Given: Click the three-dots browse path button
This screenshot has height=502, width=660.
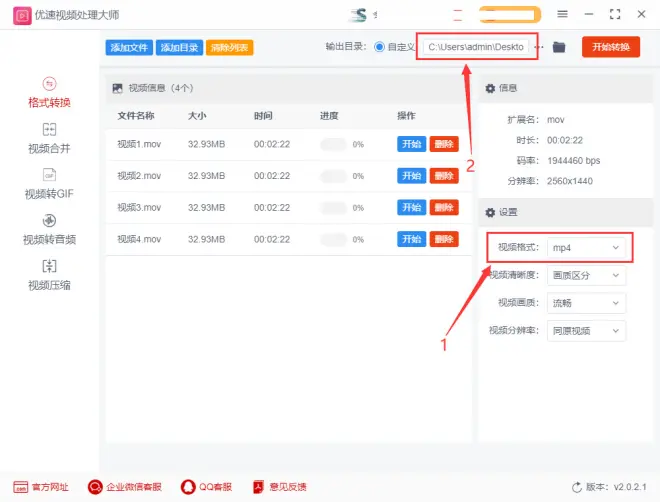Looking at the screenshot, I should [539, 47].
